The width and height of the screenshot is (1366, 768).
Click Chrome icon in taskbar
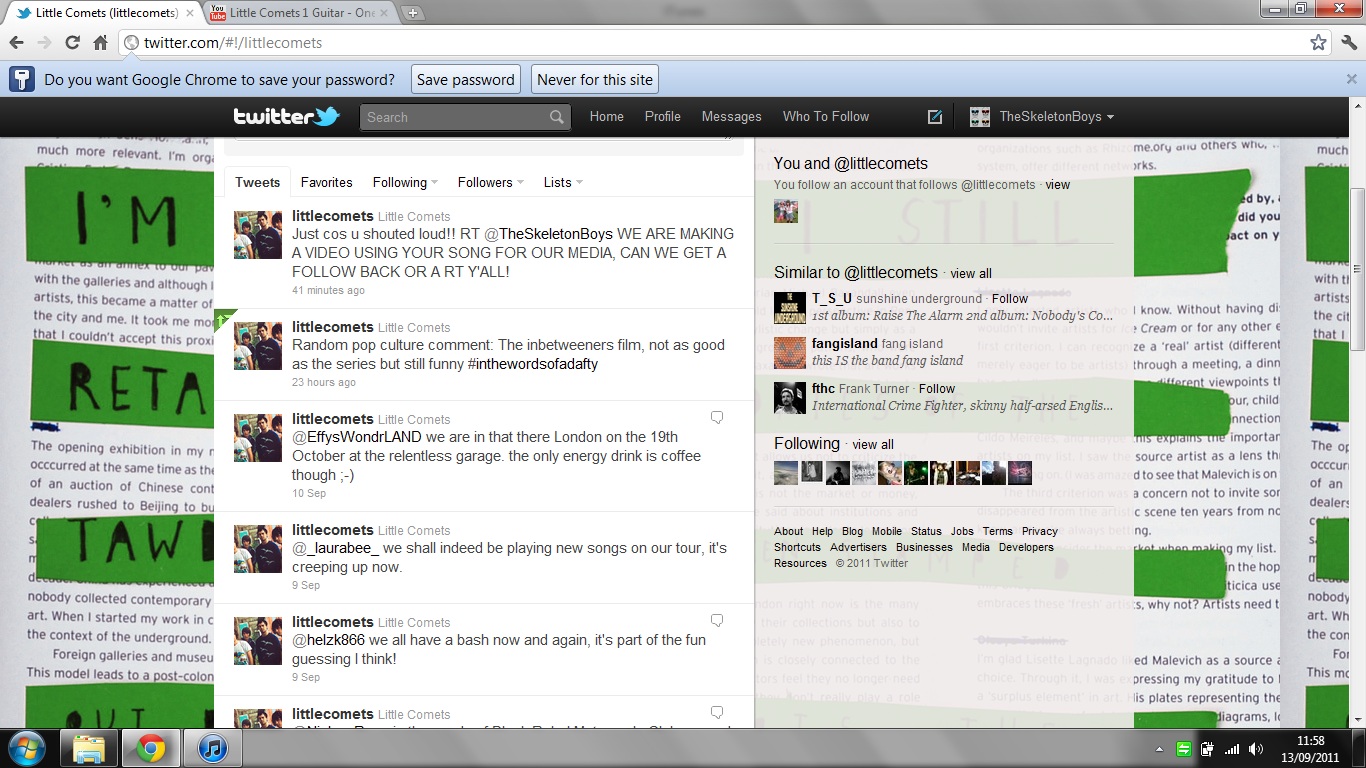coord(151,748)
